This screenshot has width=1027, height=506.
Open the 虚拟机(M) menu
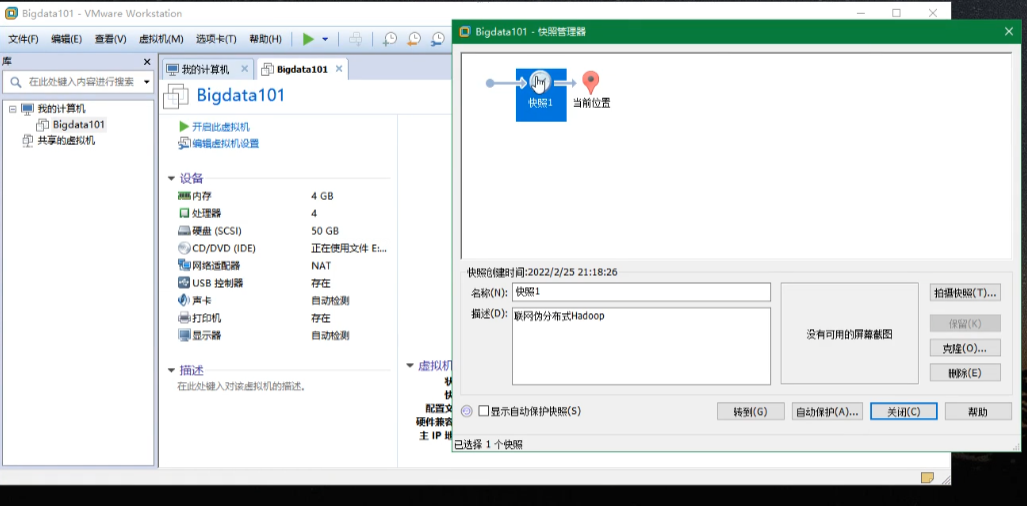click(161, 39)
